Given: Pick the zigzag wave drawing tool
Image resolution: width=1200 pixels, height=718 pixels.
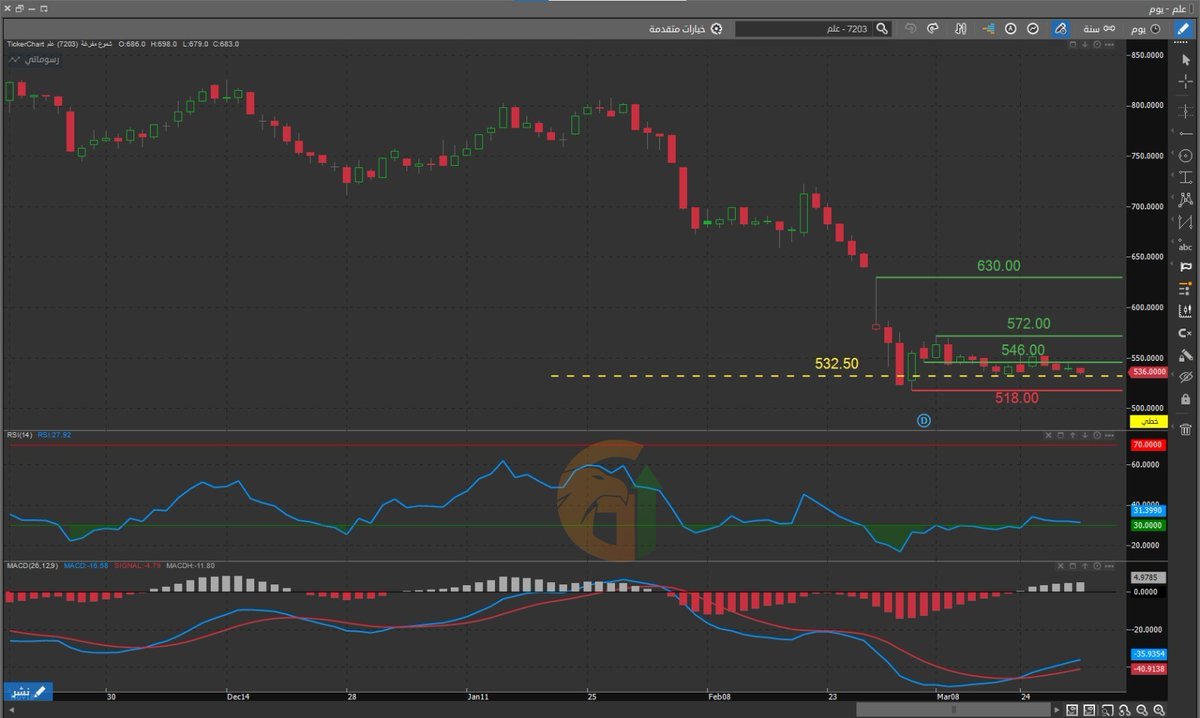Looking at the screenshot, I should click(1185, 222).
